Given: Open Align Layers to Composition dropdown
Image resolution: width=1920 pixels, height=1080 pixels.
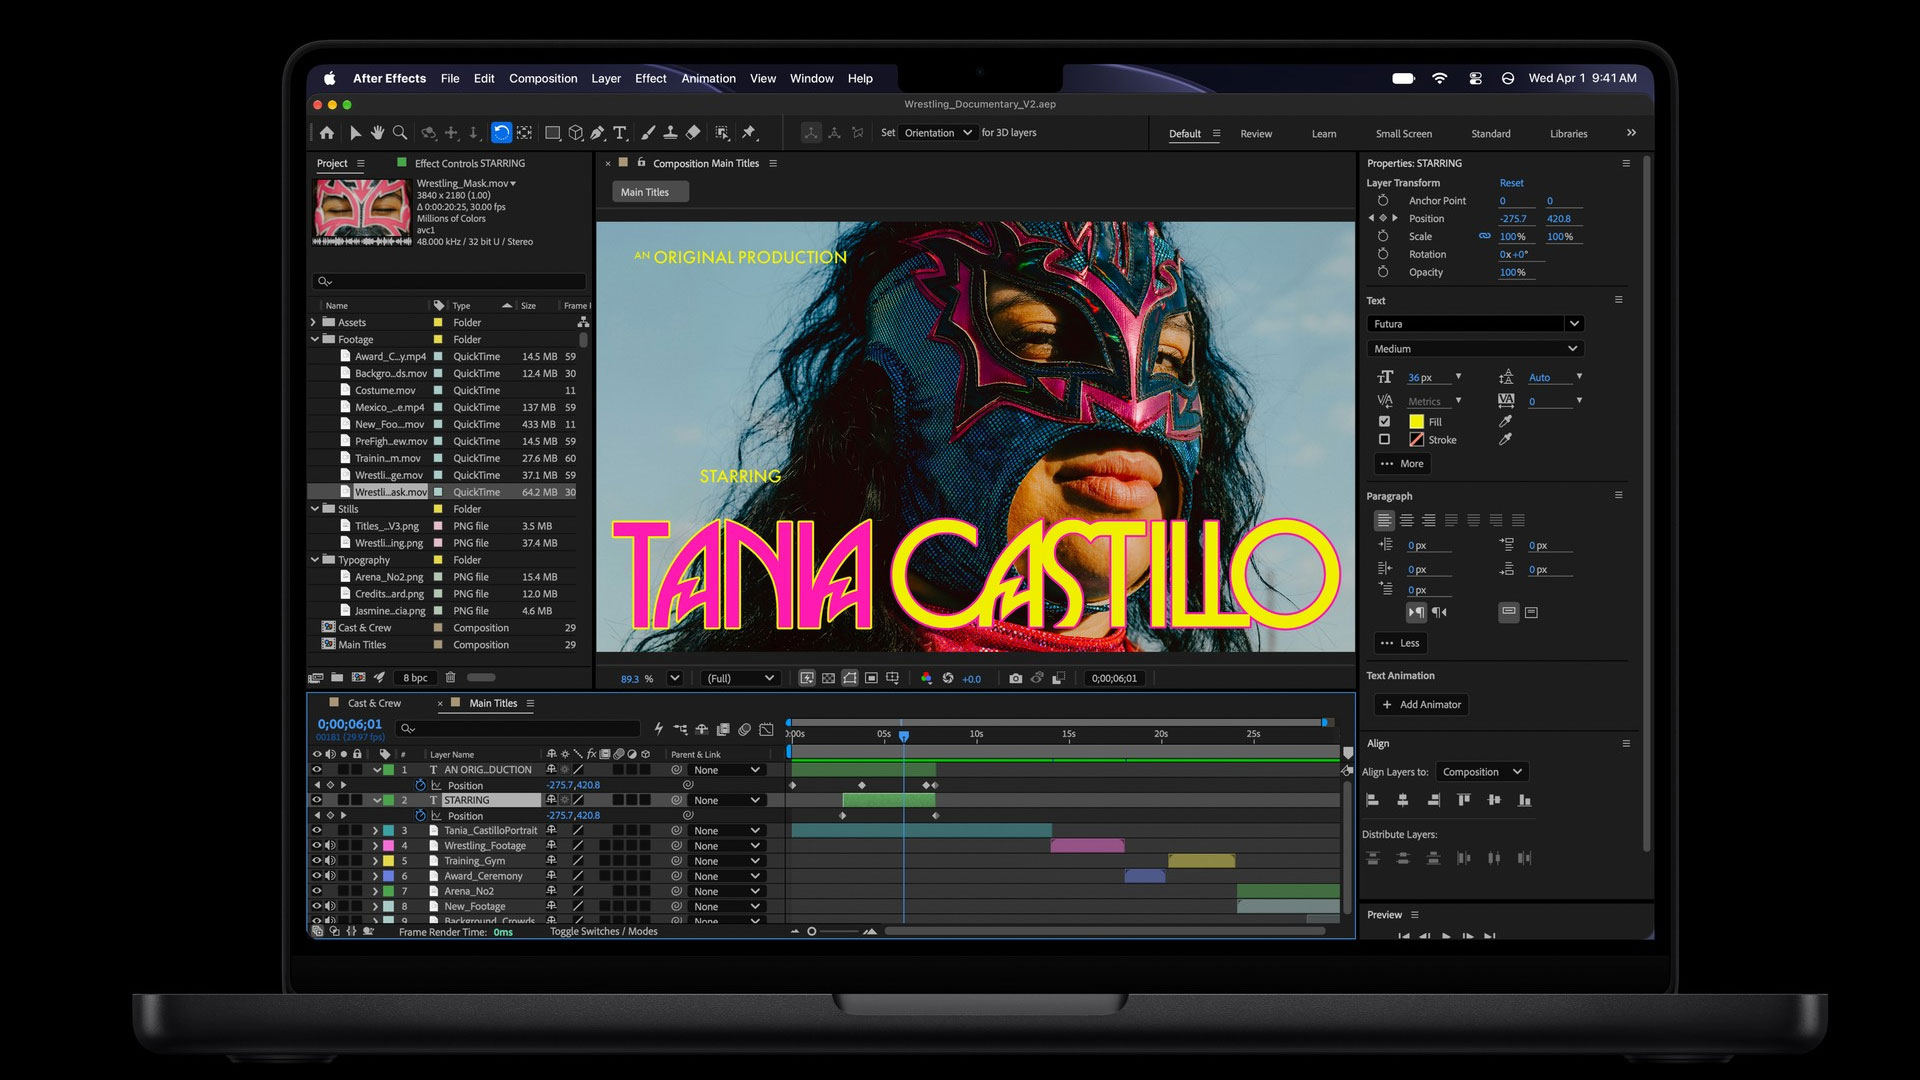Looking at the screenshot, I should click(x=1482, y=772).
